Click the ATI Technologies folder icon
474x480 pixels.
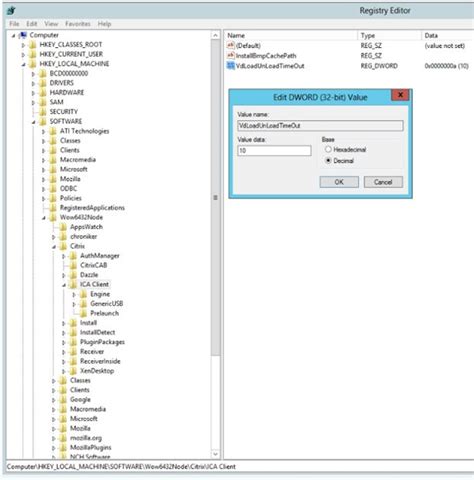point(53,131)
